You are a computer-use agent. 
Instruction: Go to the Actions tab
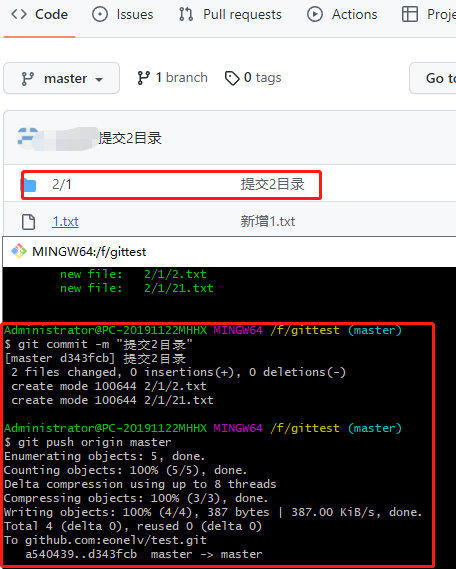(x=342, y=15)
